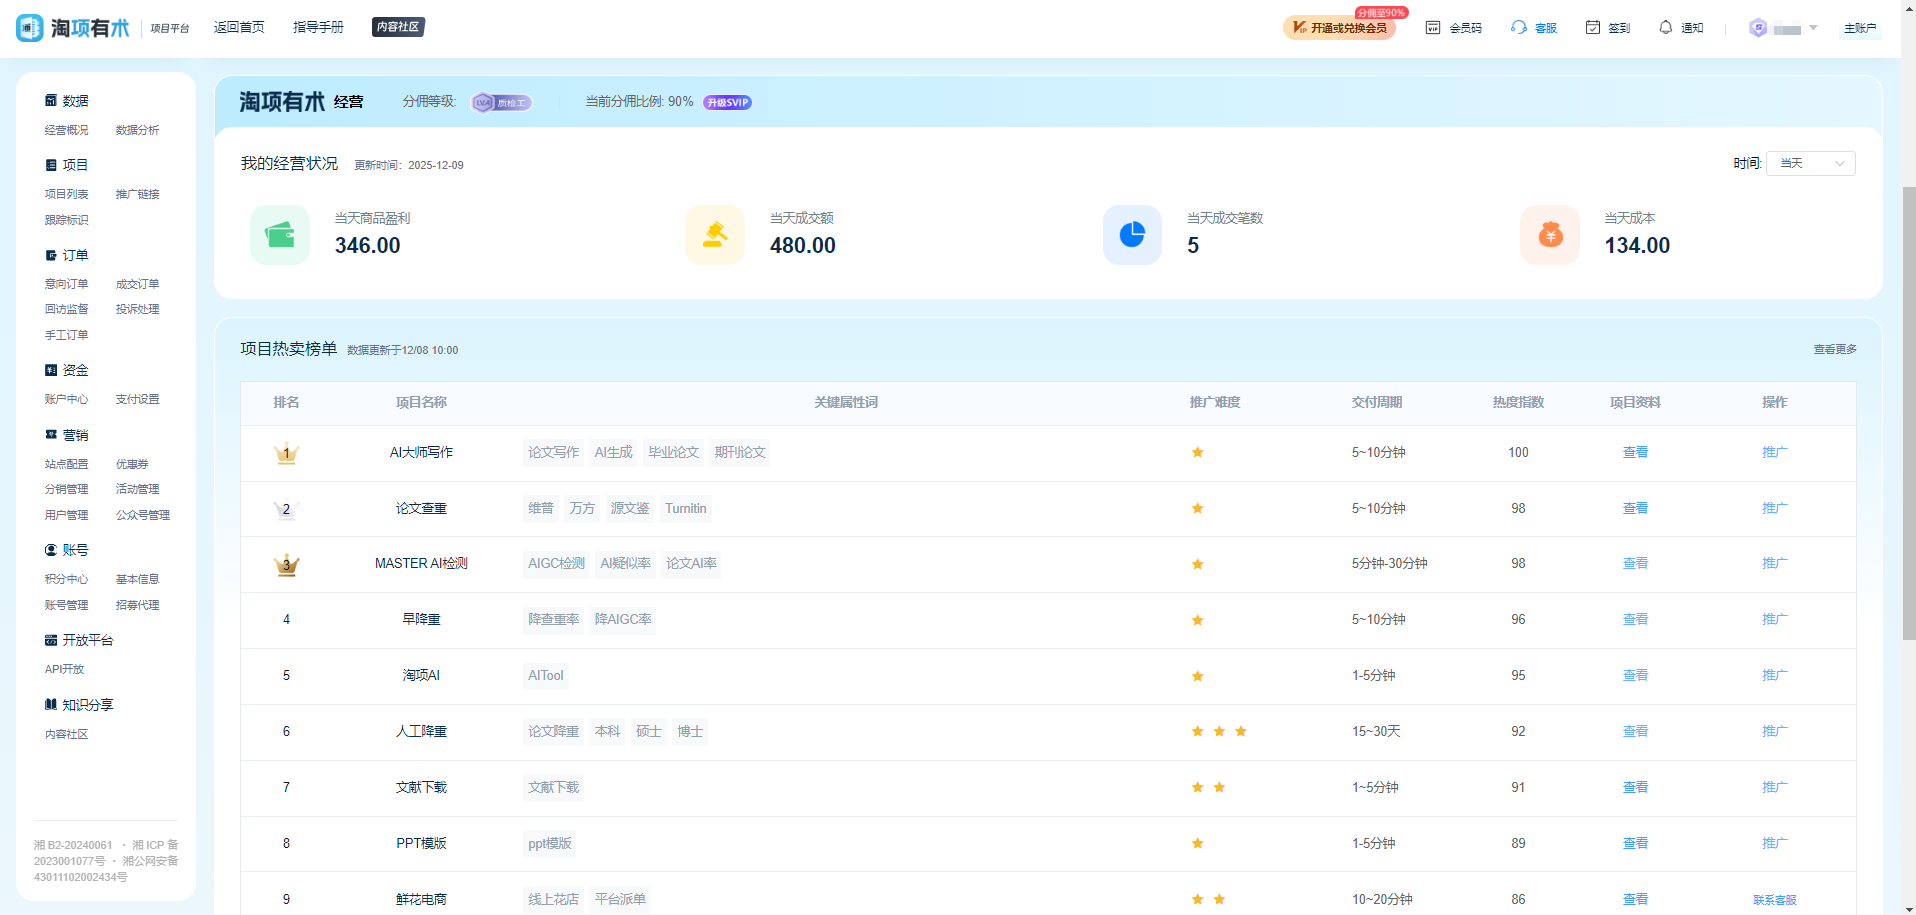Click the 营销 marketing sidebar icon

point(51,434)
